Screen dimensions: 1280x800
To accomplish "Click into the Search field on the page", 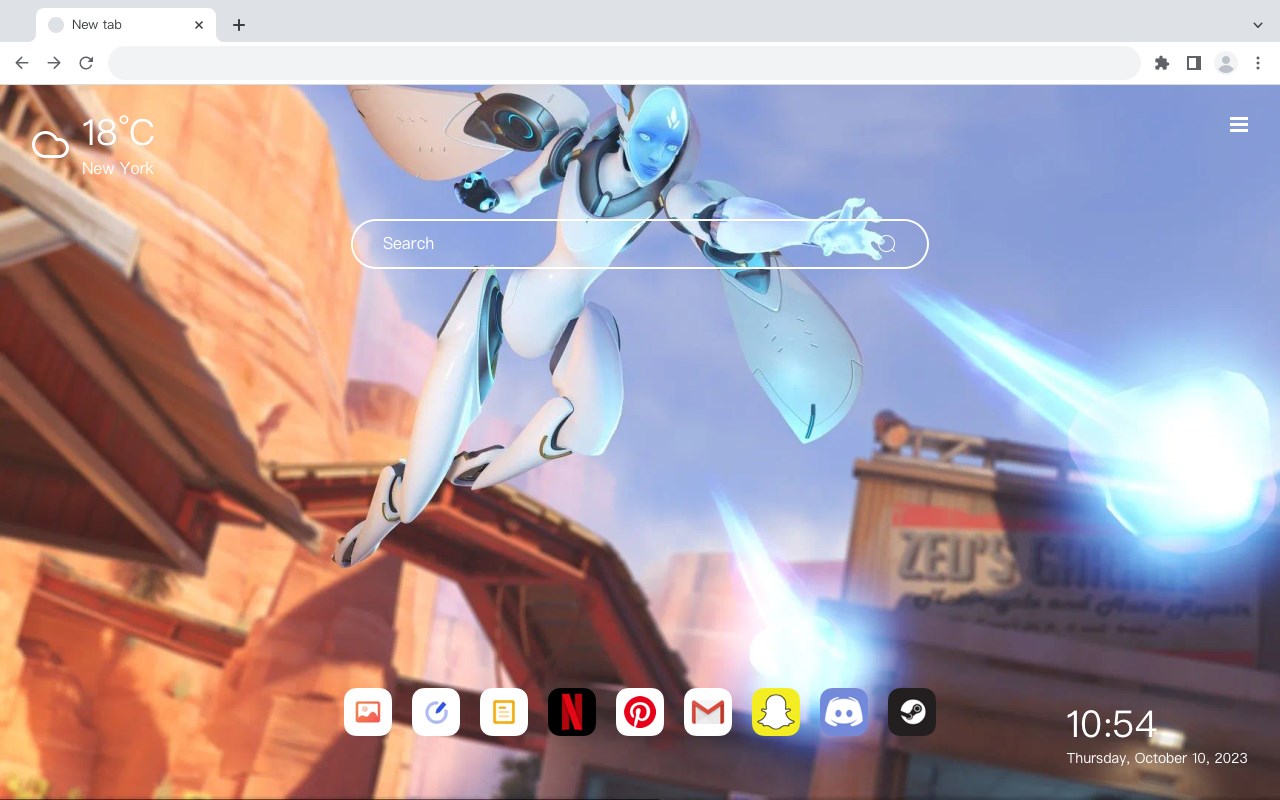I will tap(640, 244).
